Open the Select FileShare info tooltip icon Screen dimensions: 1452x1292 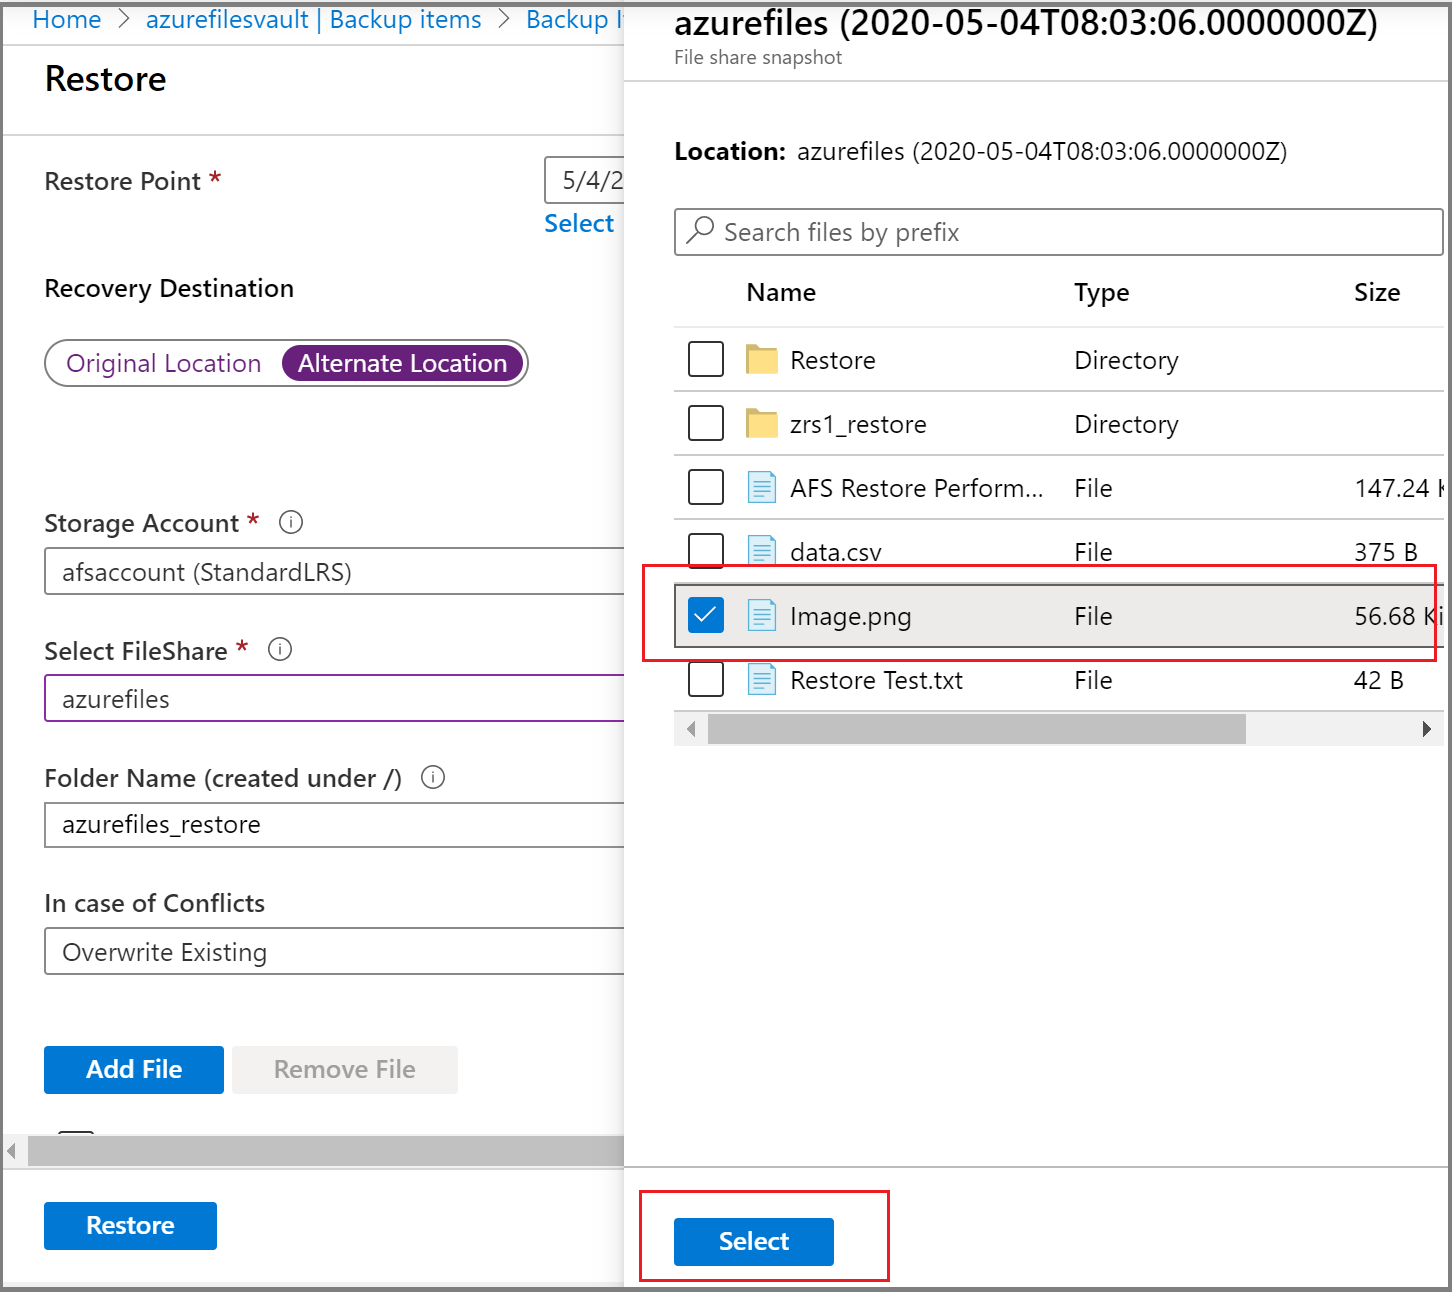point(280,650)
